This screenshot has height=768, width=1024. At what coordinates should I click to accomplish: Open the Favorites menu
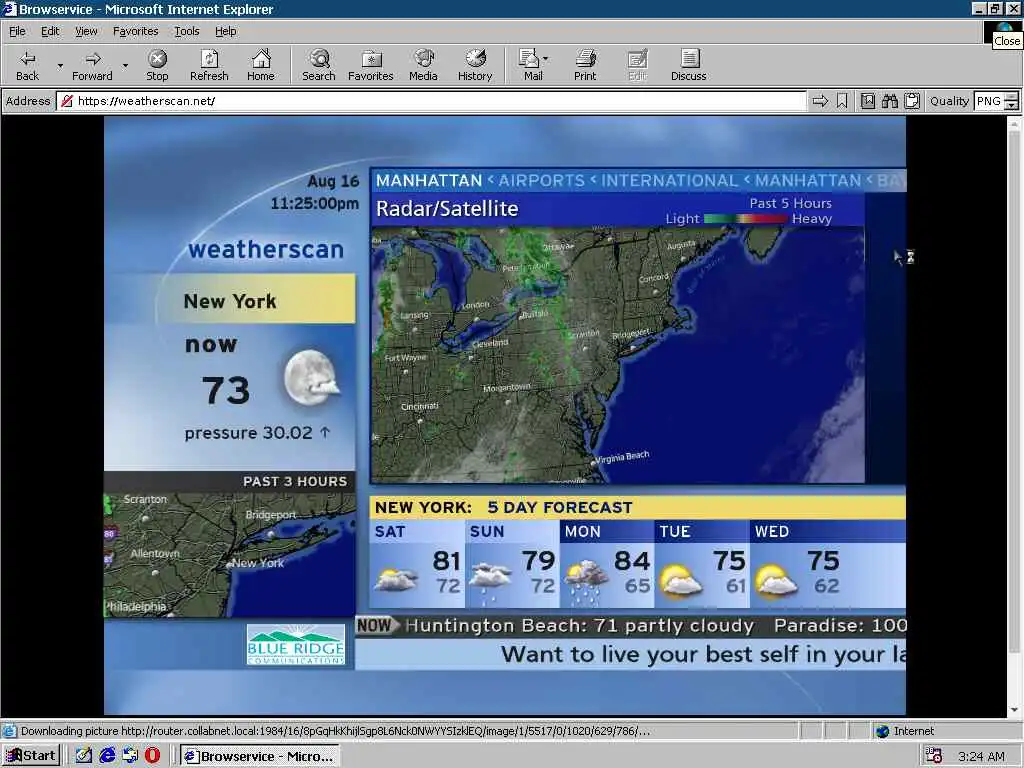click(135, 31)
